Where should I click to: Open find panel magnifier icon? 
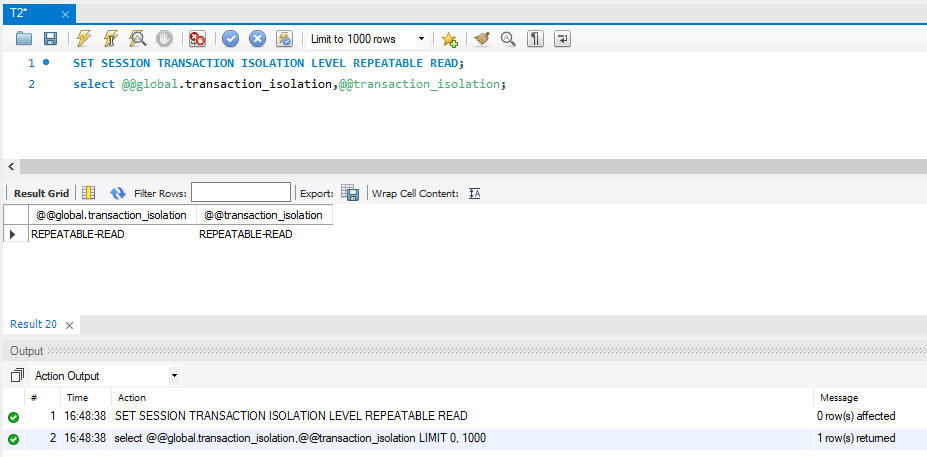[508, 39]
